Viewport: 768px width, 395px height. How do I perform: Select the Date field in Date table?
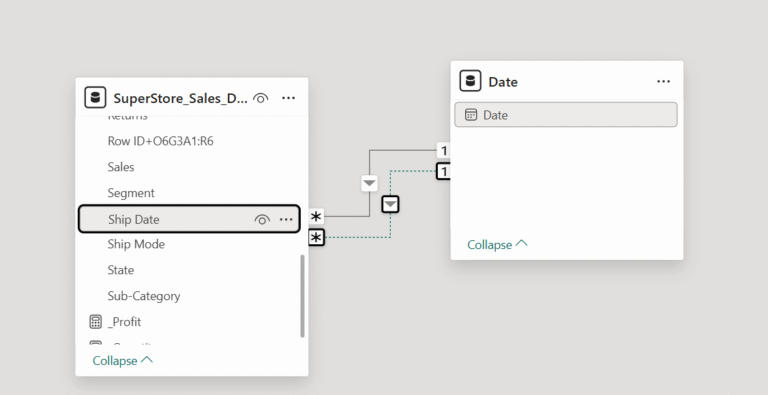(x=566, y=115)
